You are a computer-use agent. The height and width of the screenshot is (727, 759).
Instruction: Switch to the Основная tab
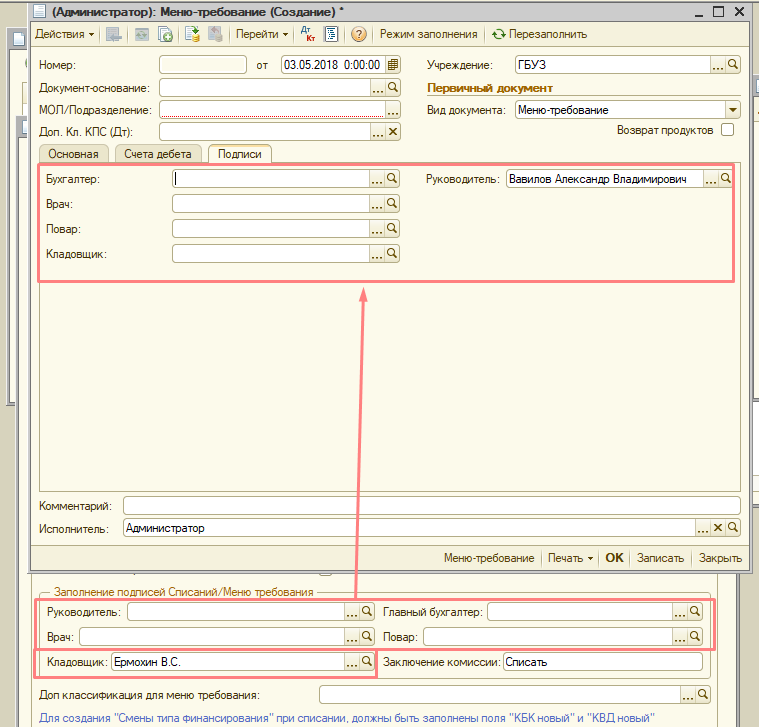[73, 154]
